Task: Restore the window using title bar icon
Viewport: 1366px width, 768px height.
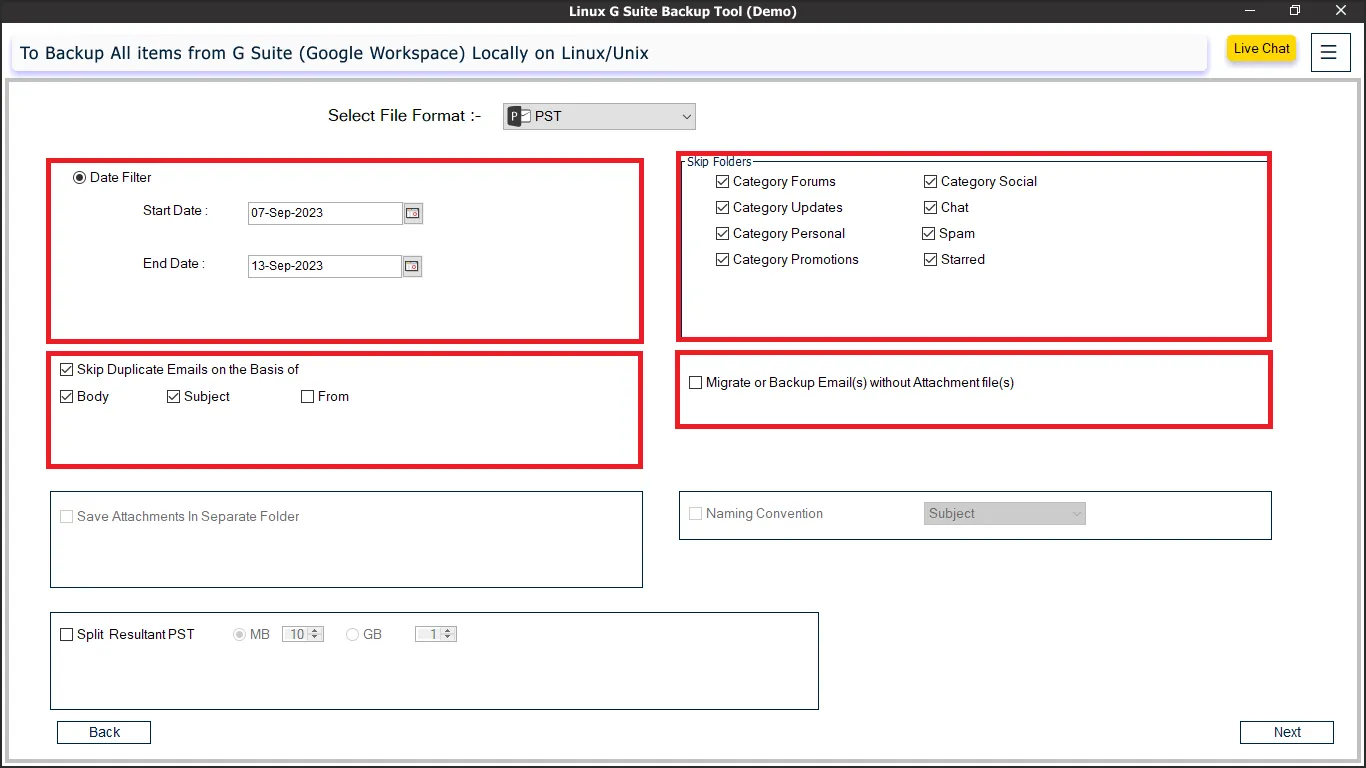Action: point(1295,11)
